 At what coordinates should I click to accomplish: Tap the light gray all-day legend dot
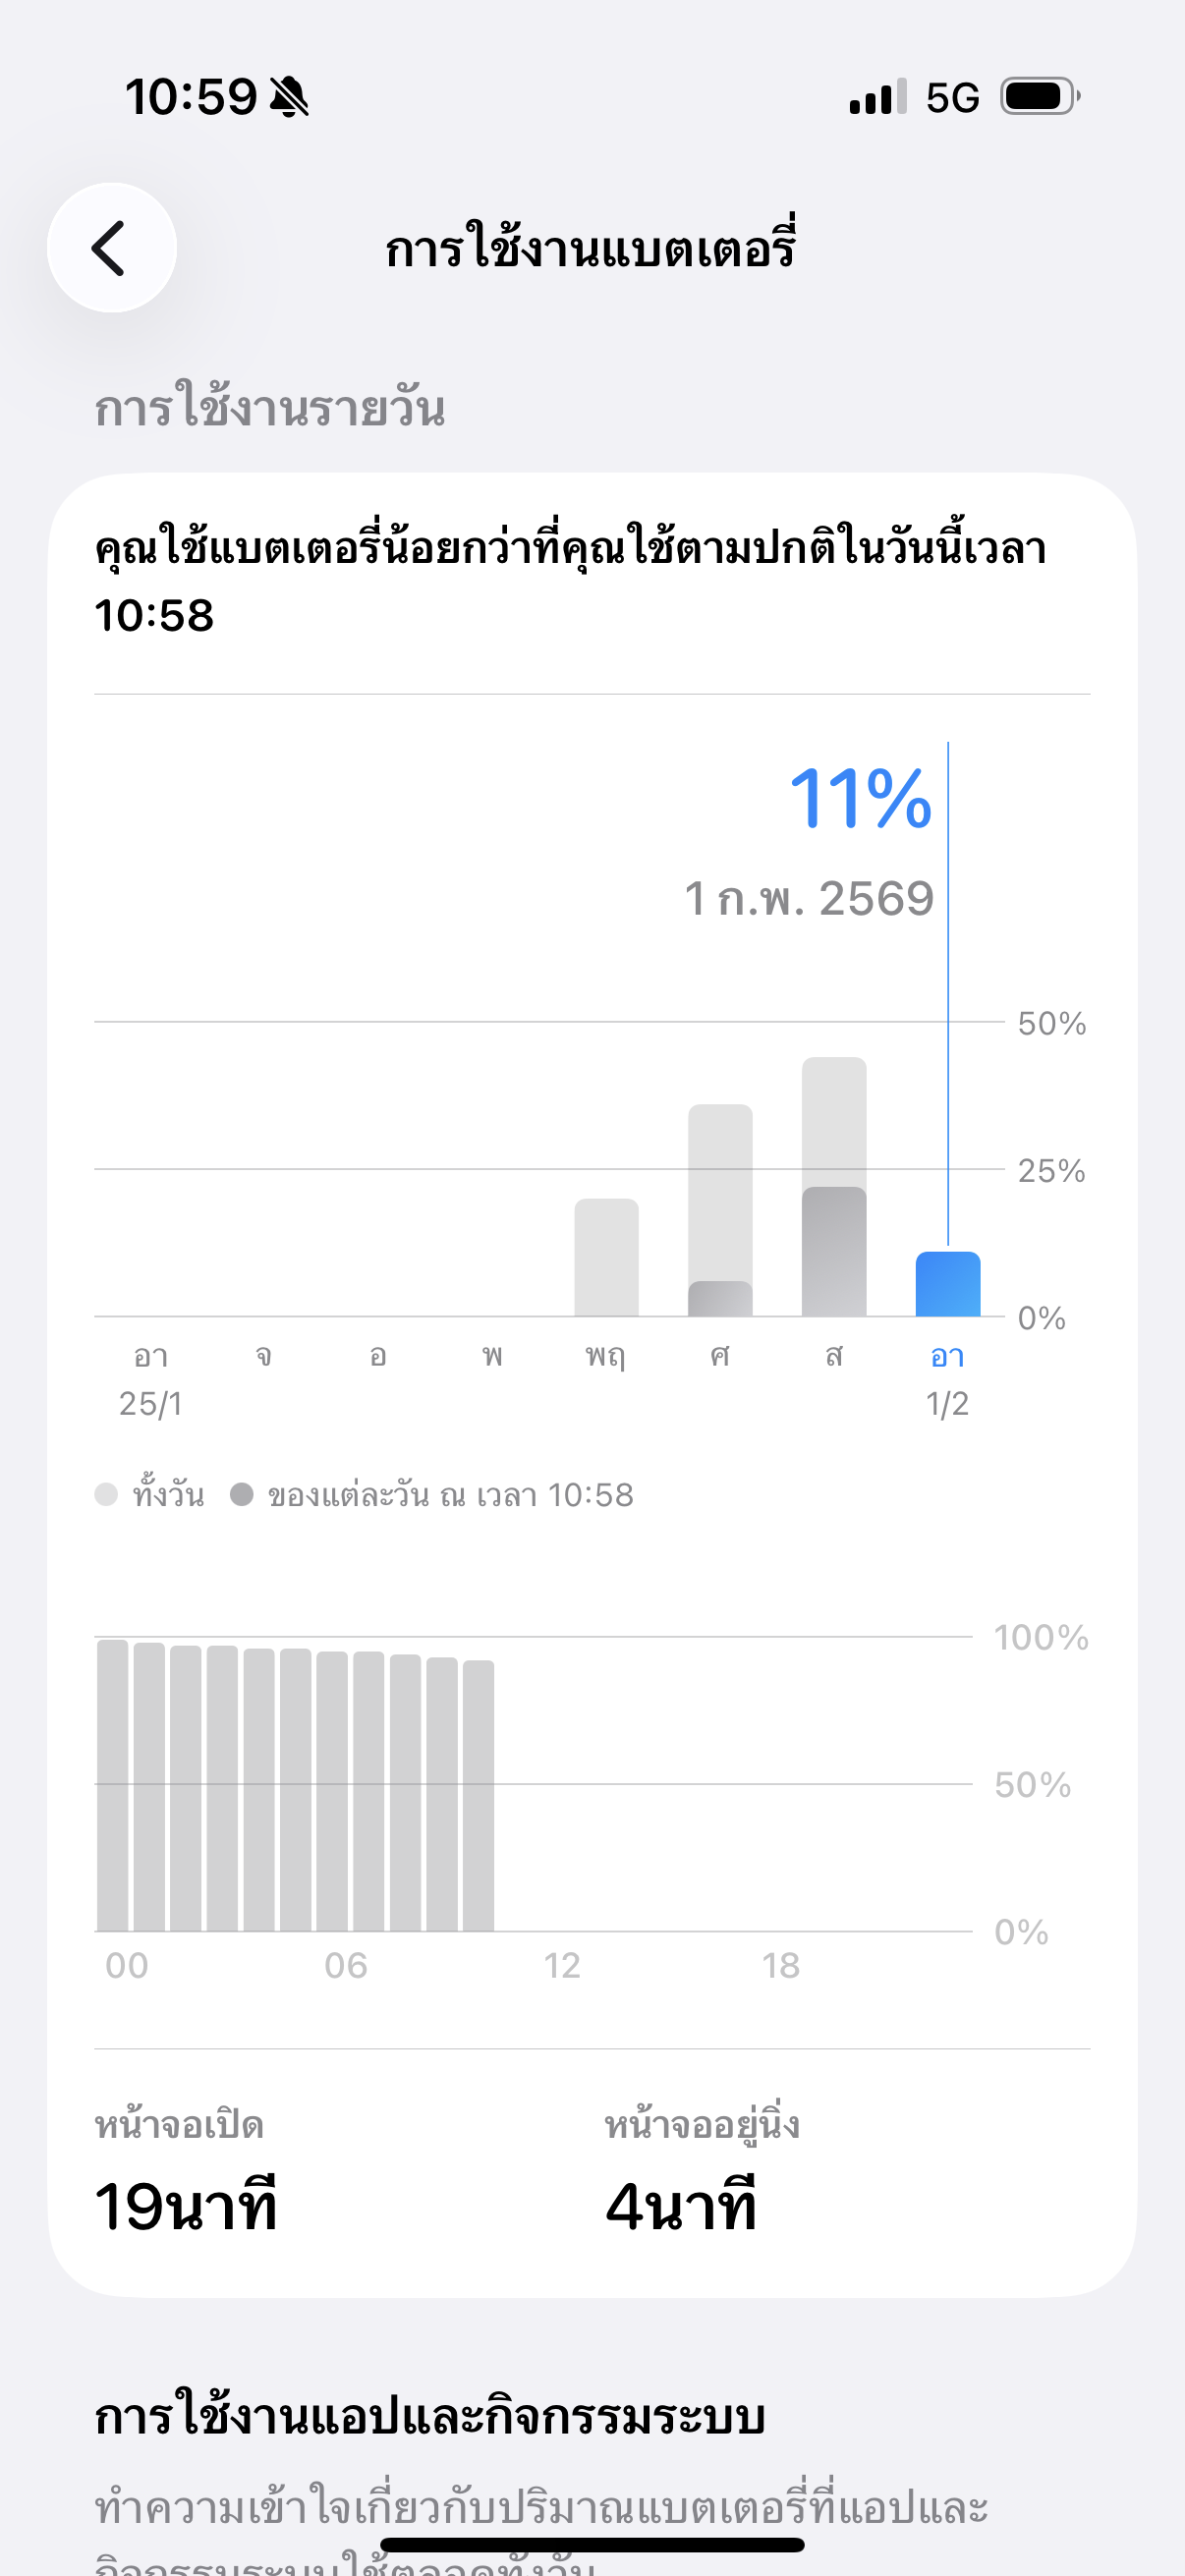pos(106,1494)
